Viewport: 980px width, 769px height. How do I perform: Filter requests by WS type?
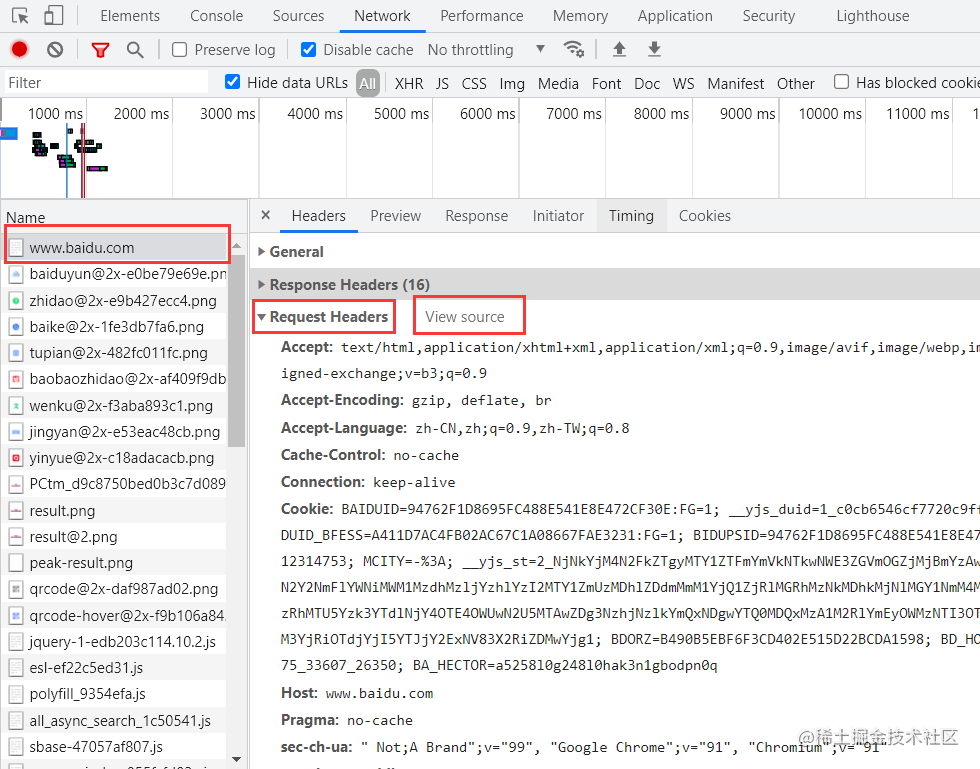coord(683,83)
